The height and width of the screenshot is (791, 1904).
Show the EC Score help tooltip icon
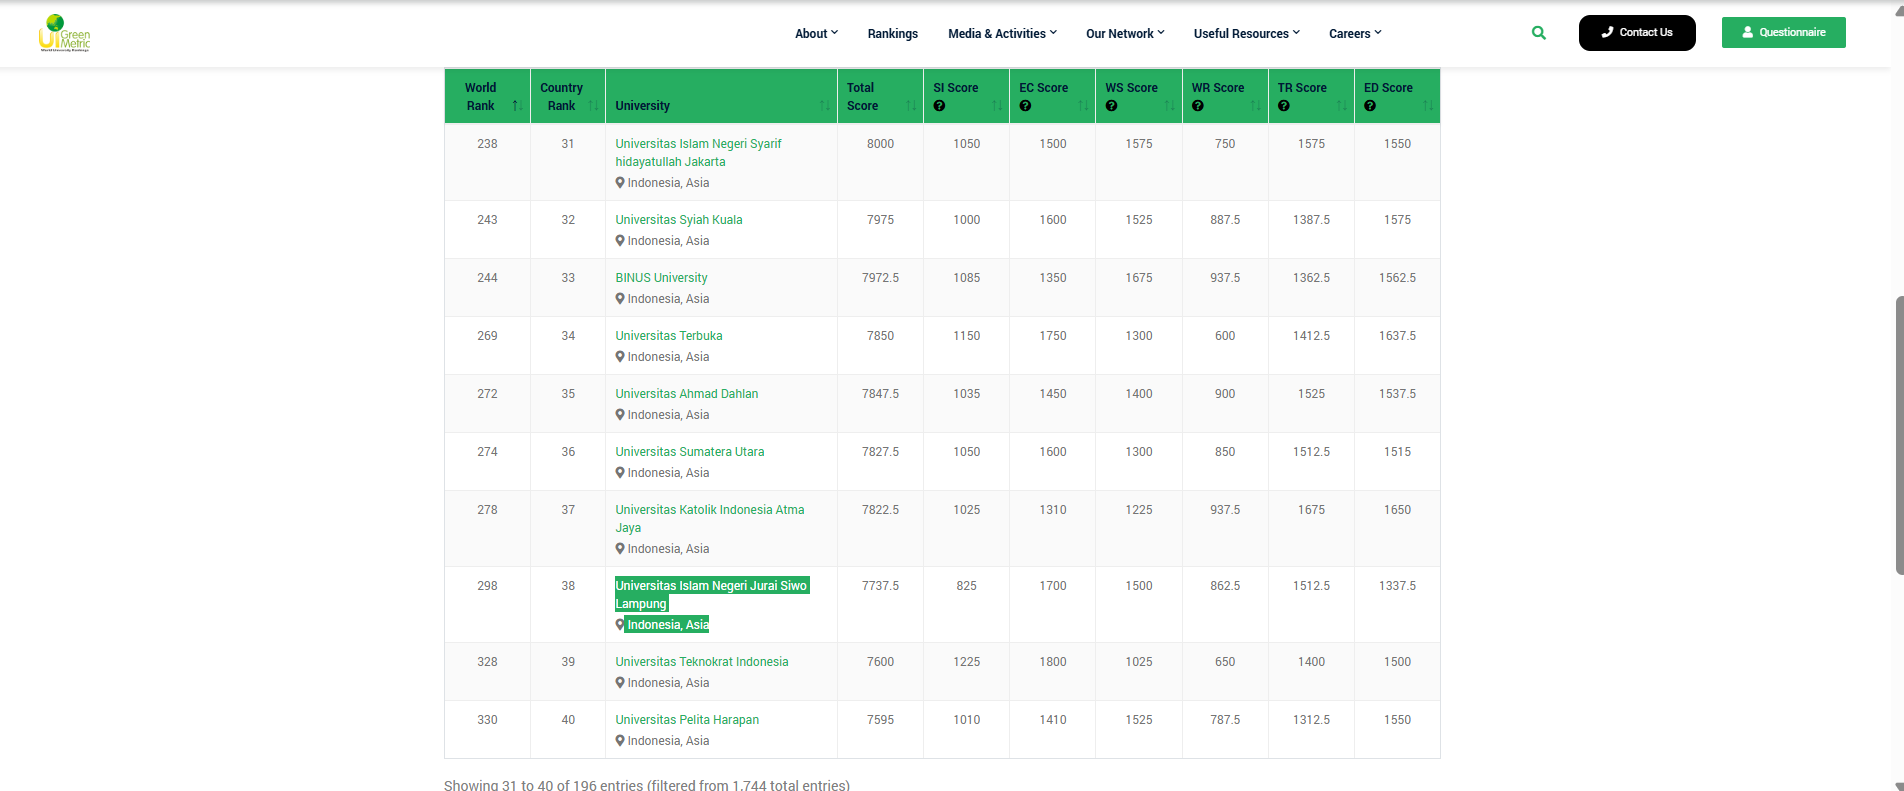[x=1025, y=106]
